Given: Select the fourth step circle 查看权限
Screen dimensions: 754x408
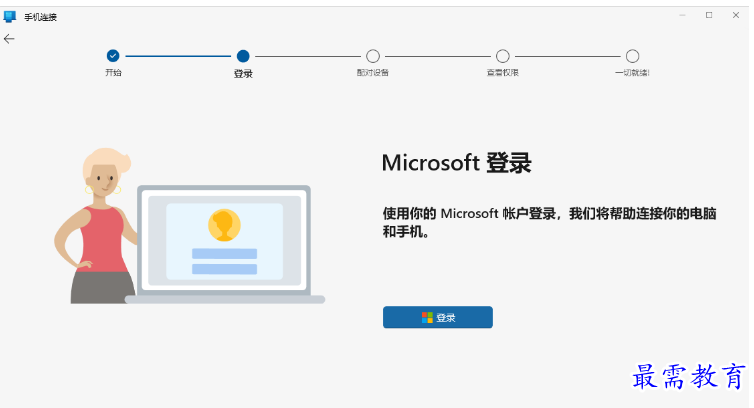Looking at the screenshot, I should tap(503, 56).
